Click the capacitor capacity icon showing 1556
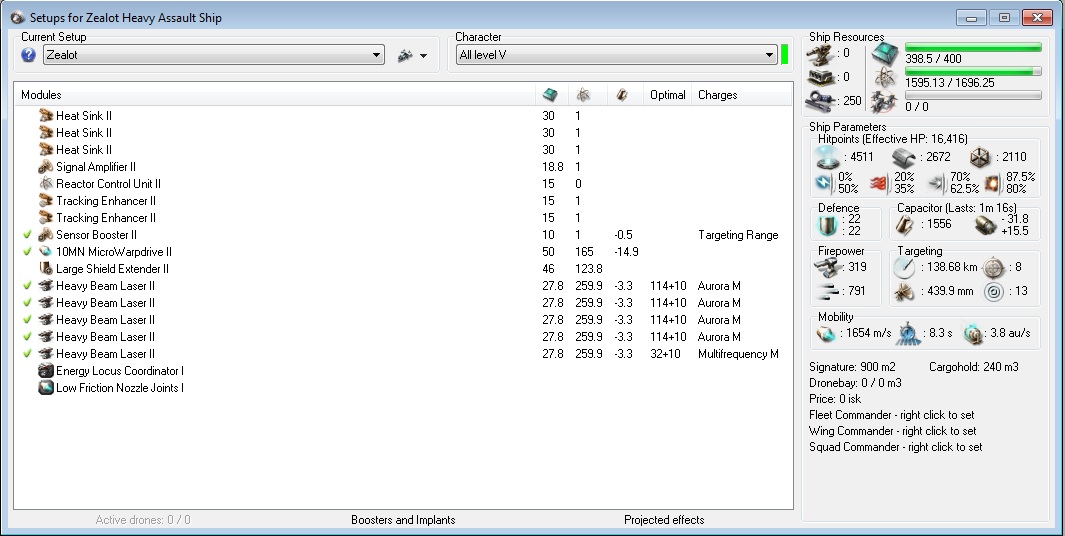1065x536 pixels. click(x=905, y=225)
